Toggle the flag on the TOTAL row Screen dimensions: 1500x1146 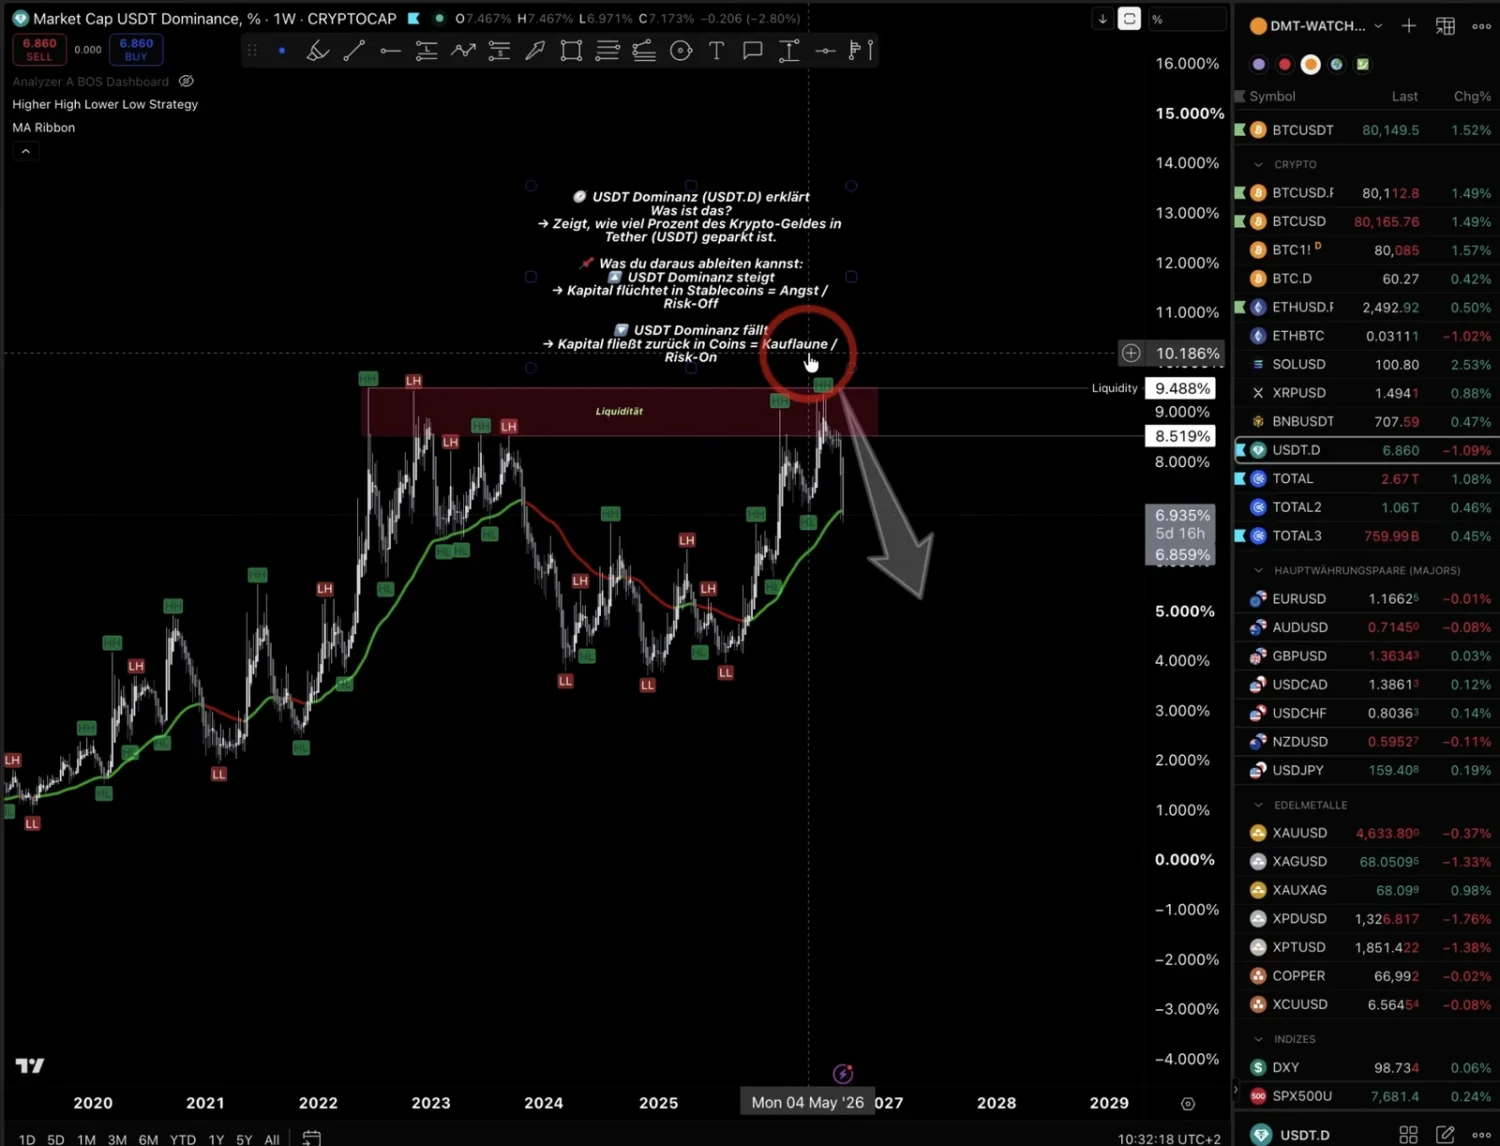pyautogui.click(x=1240, y=479)
